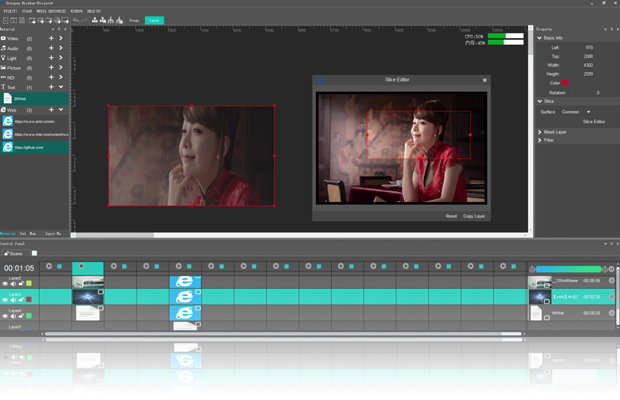
Task: Click Copy Layer in Slice Editor
Action: click(474, 216)
